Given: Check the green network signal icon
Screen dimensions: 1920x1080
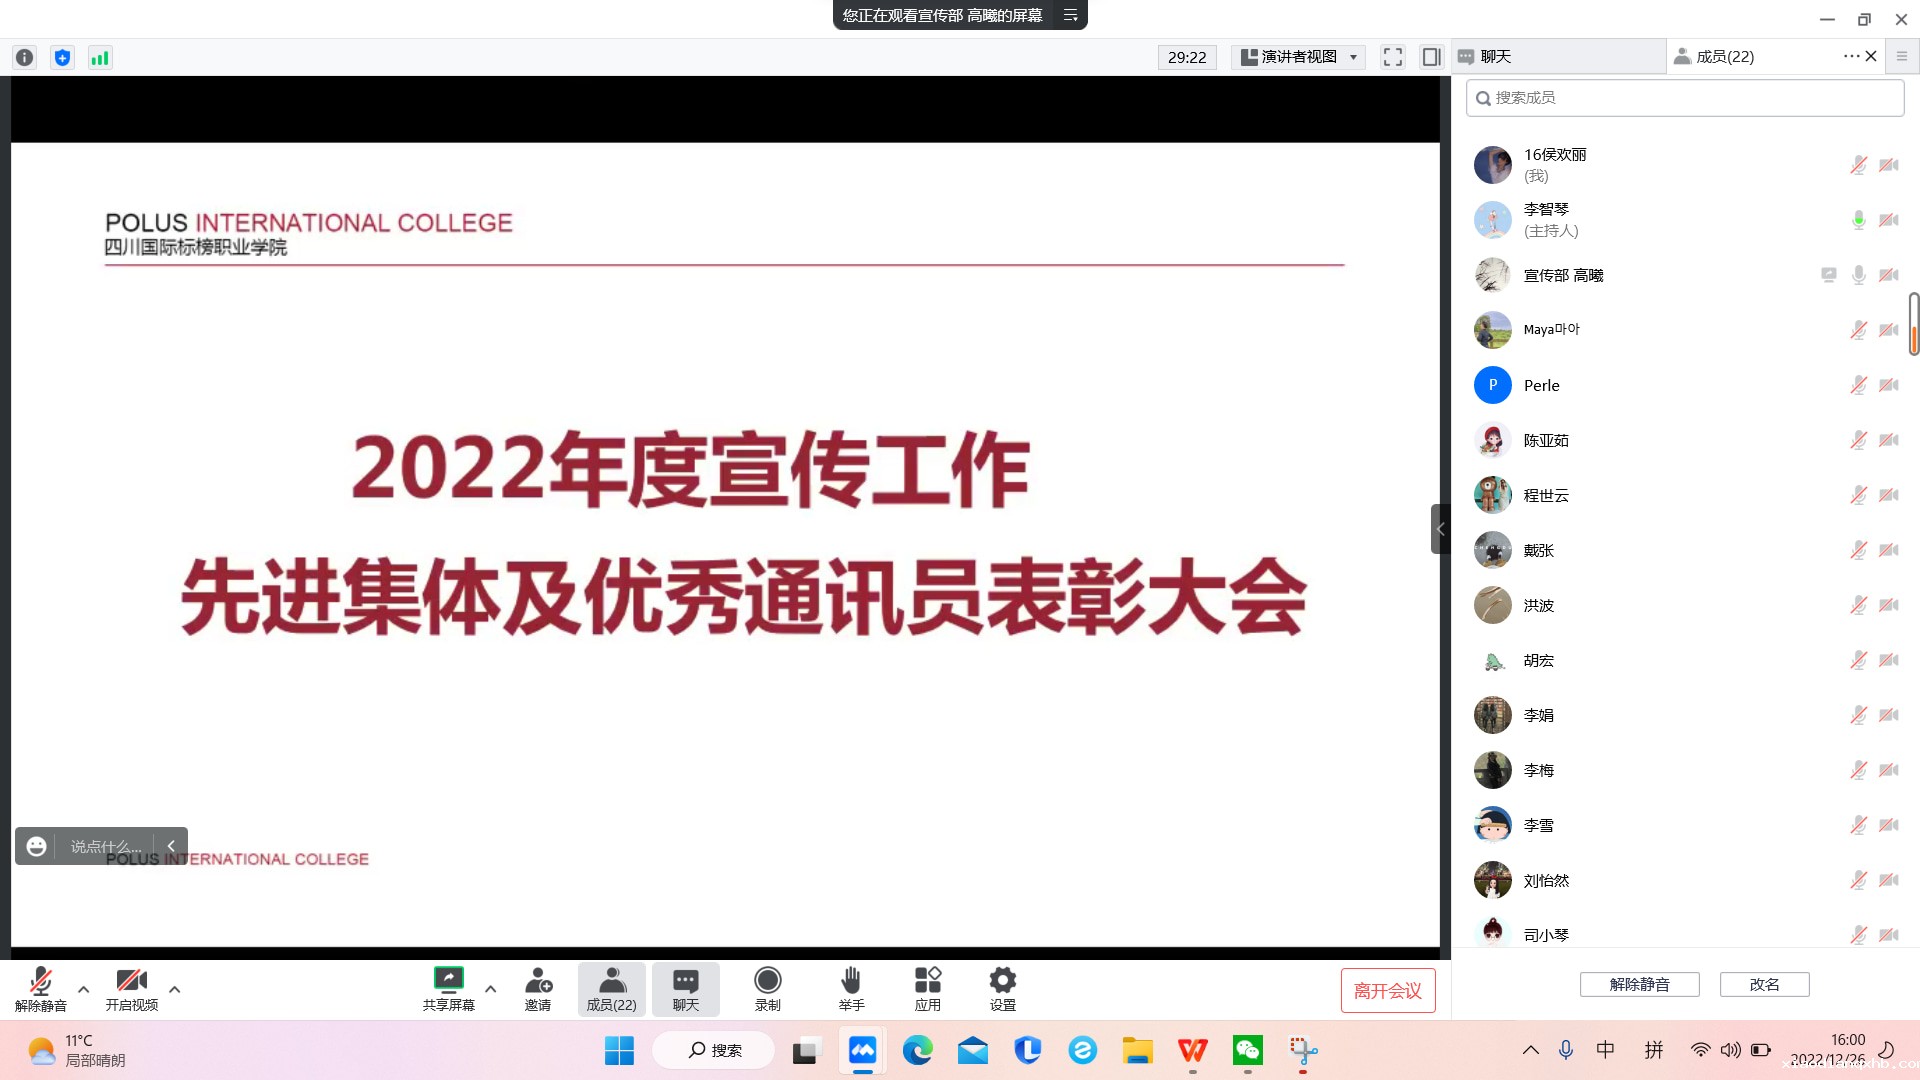Looking at the screenshot, I should coord(100,57).
